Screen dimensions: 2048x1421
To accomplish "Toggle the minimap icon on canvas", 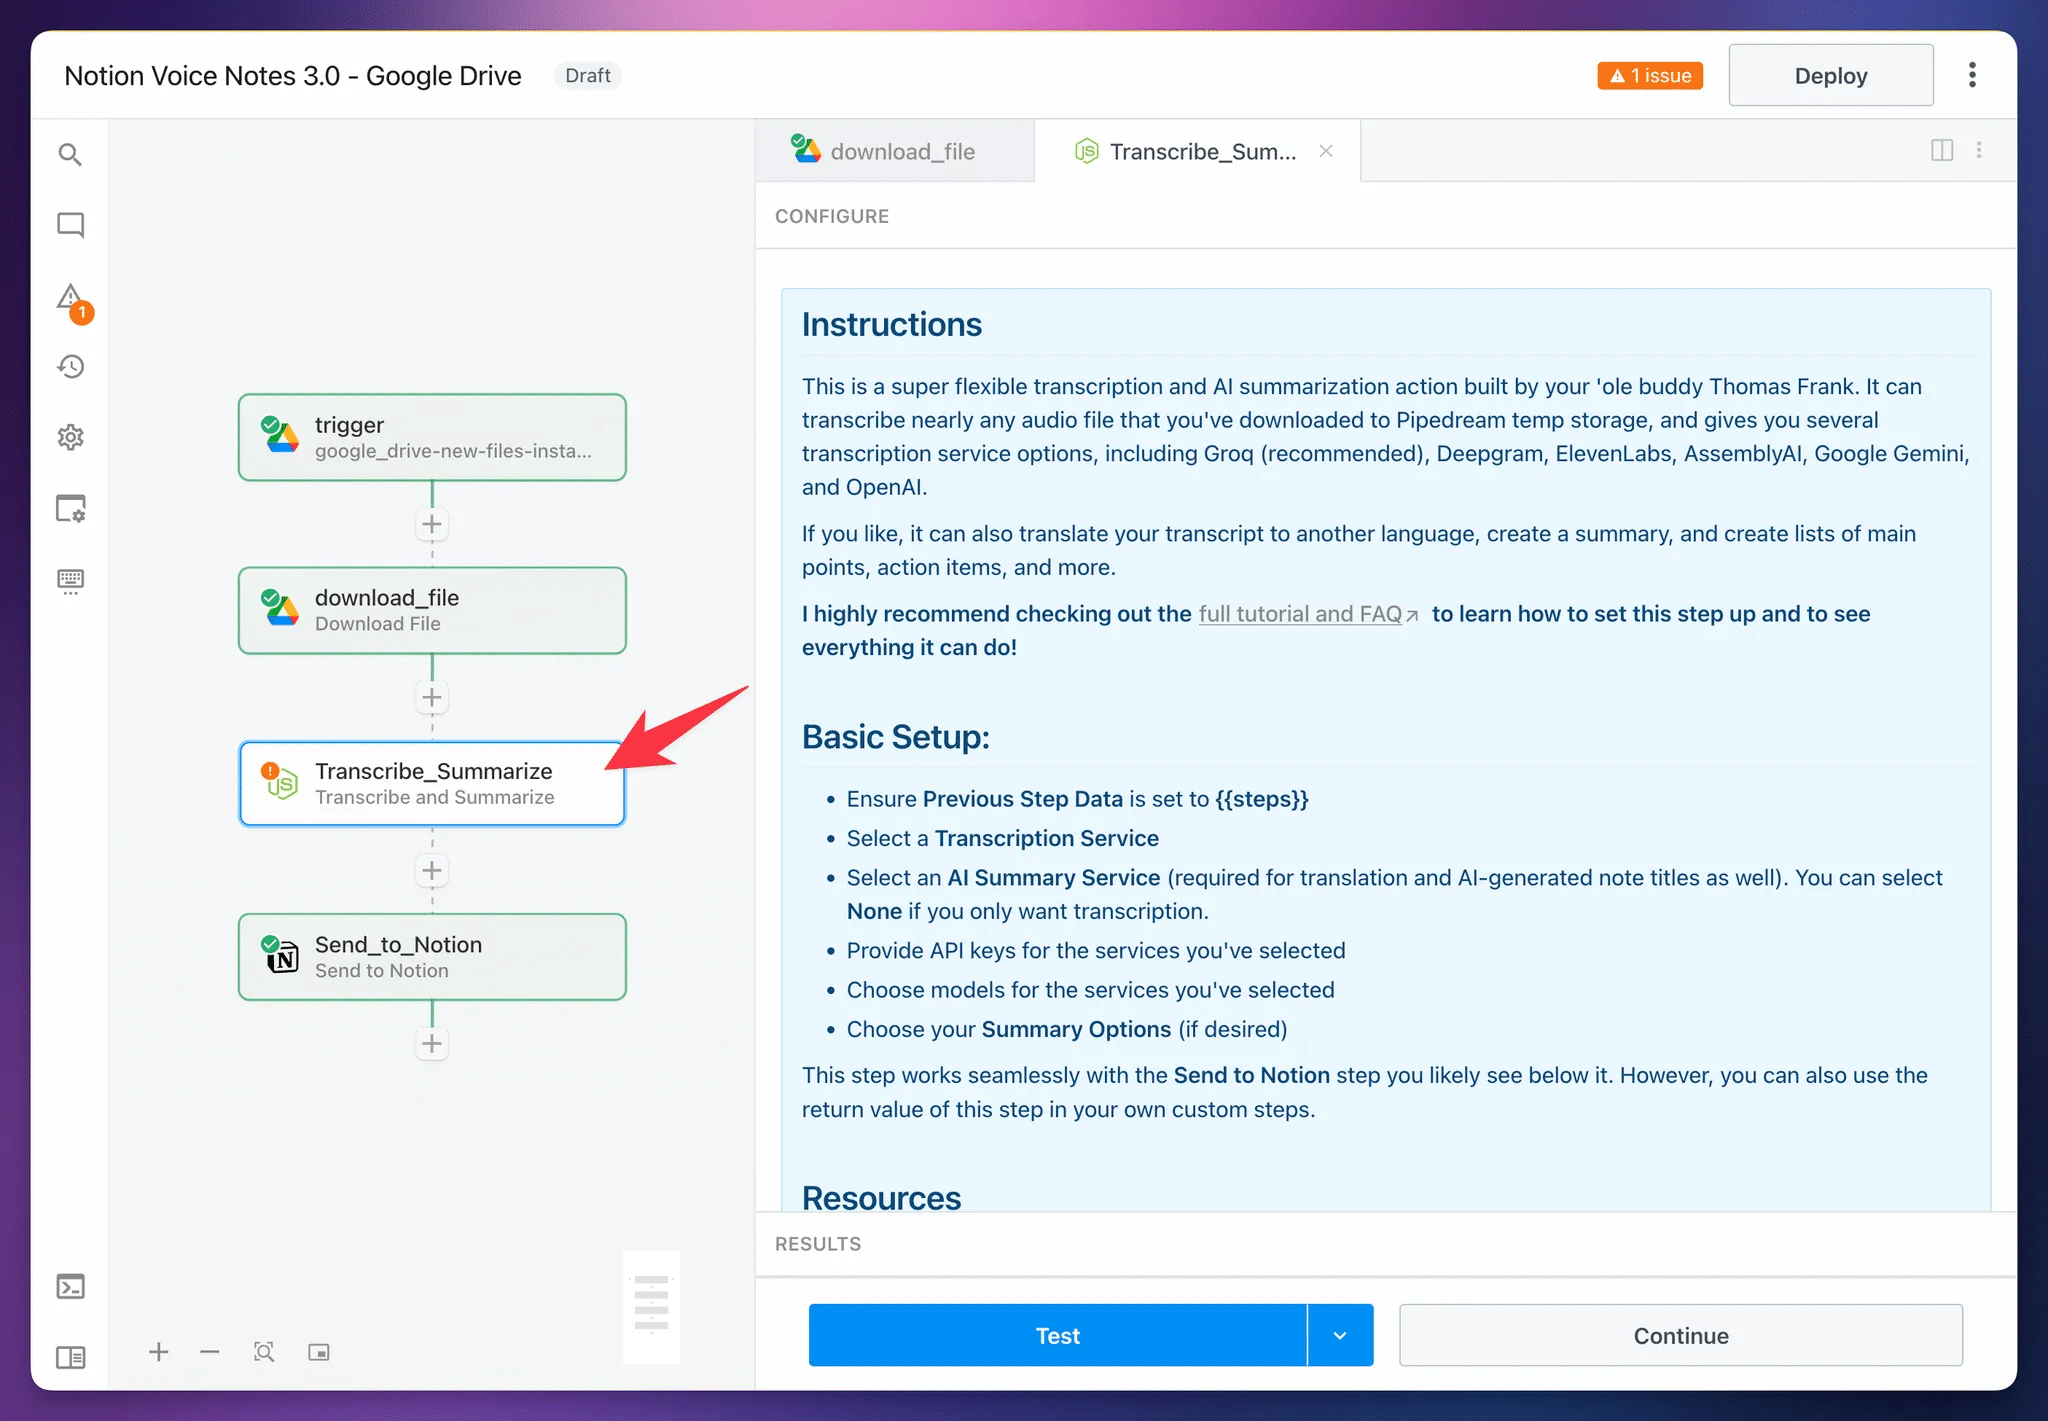I will (319, 1352).
